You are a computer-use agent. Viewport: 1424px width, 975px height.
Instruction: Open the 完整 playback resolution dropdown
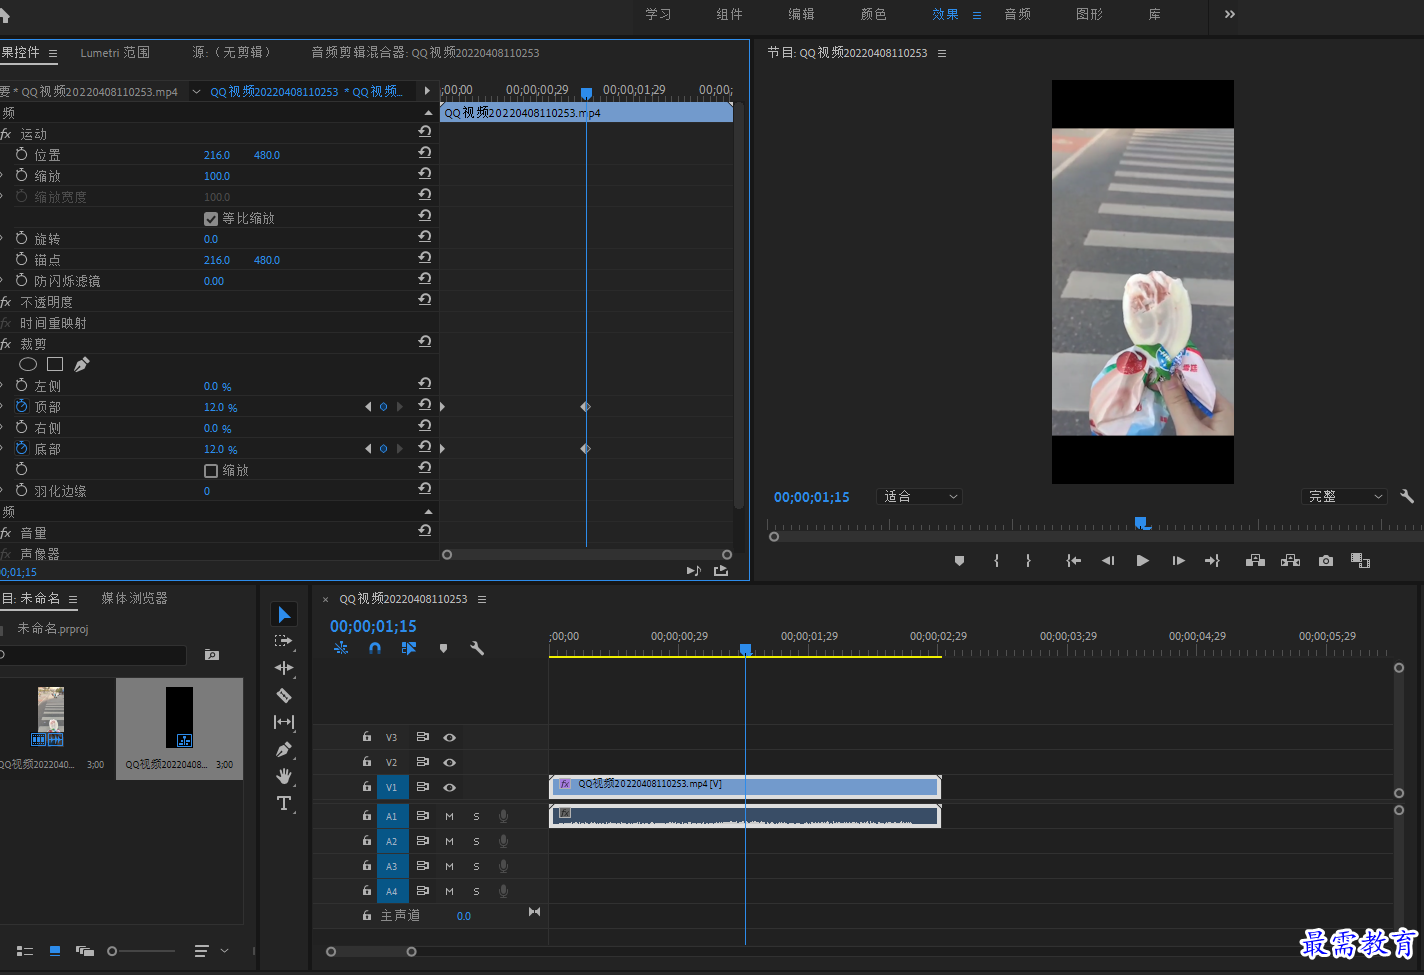(x=1344, y=497)
